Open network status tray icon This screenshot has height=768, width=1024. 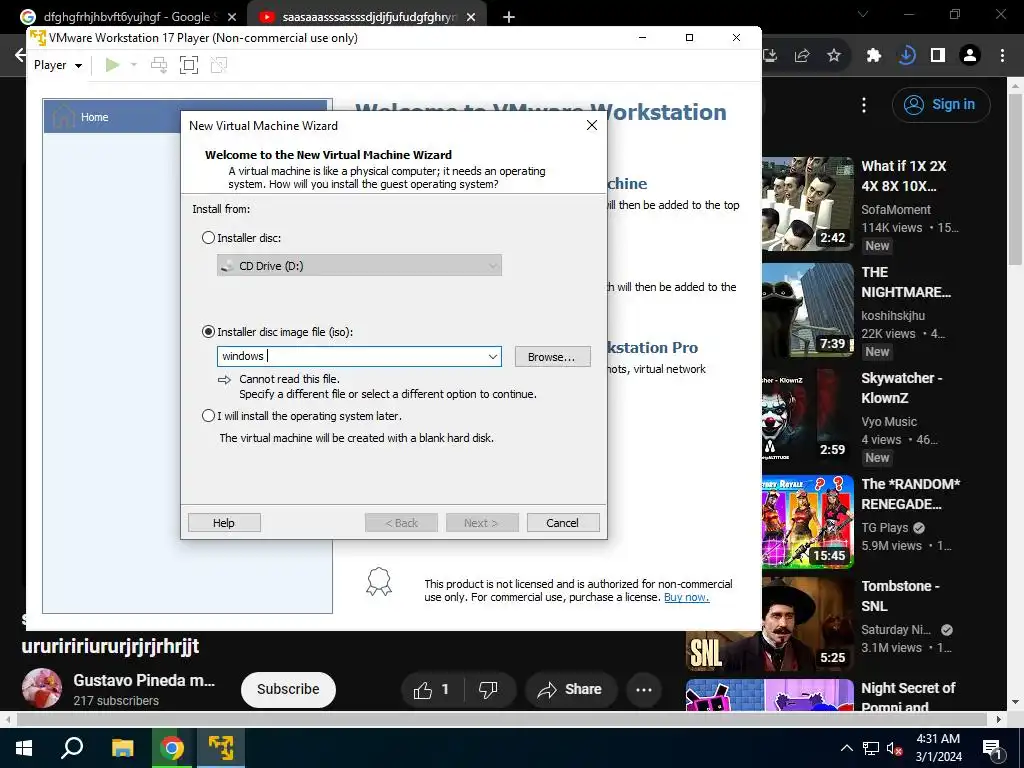(871, 748)
